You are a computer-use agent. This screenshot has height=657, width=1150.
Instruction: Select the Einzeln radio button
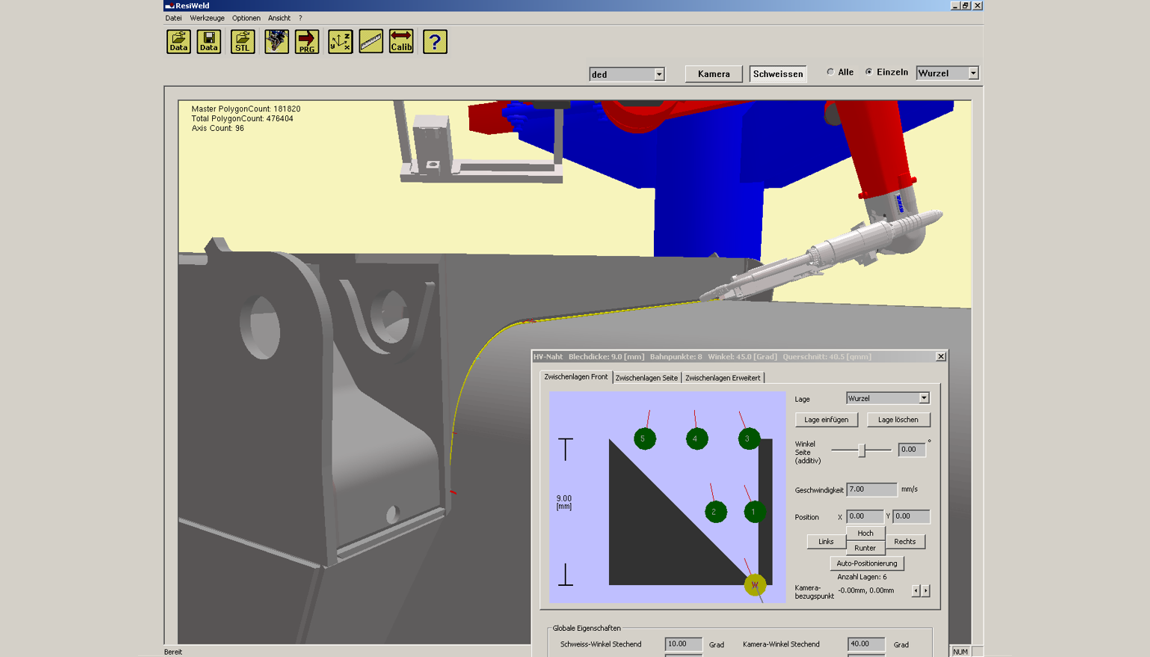[869, 72]
